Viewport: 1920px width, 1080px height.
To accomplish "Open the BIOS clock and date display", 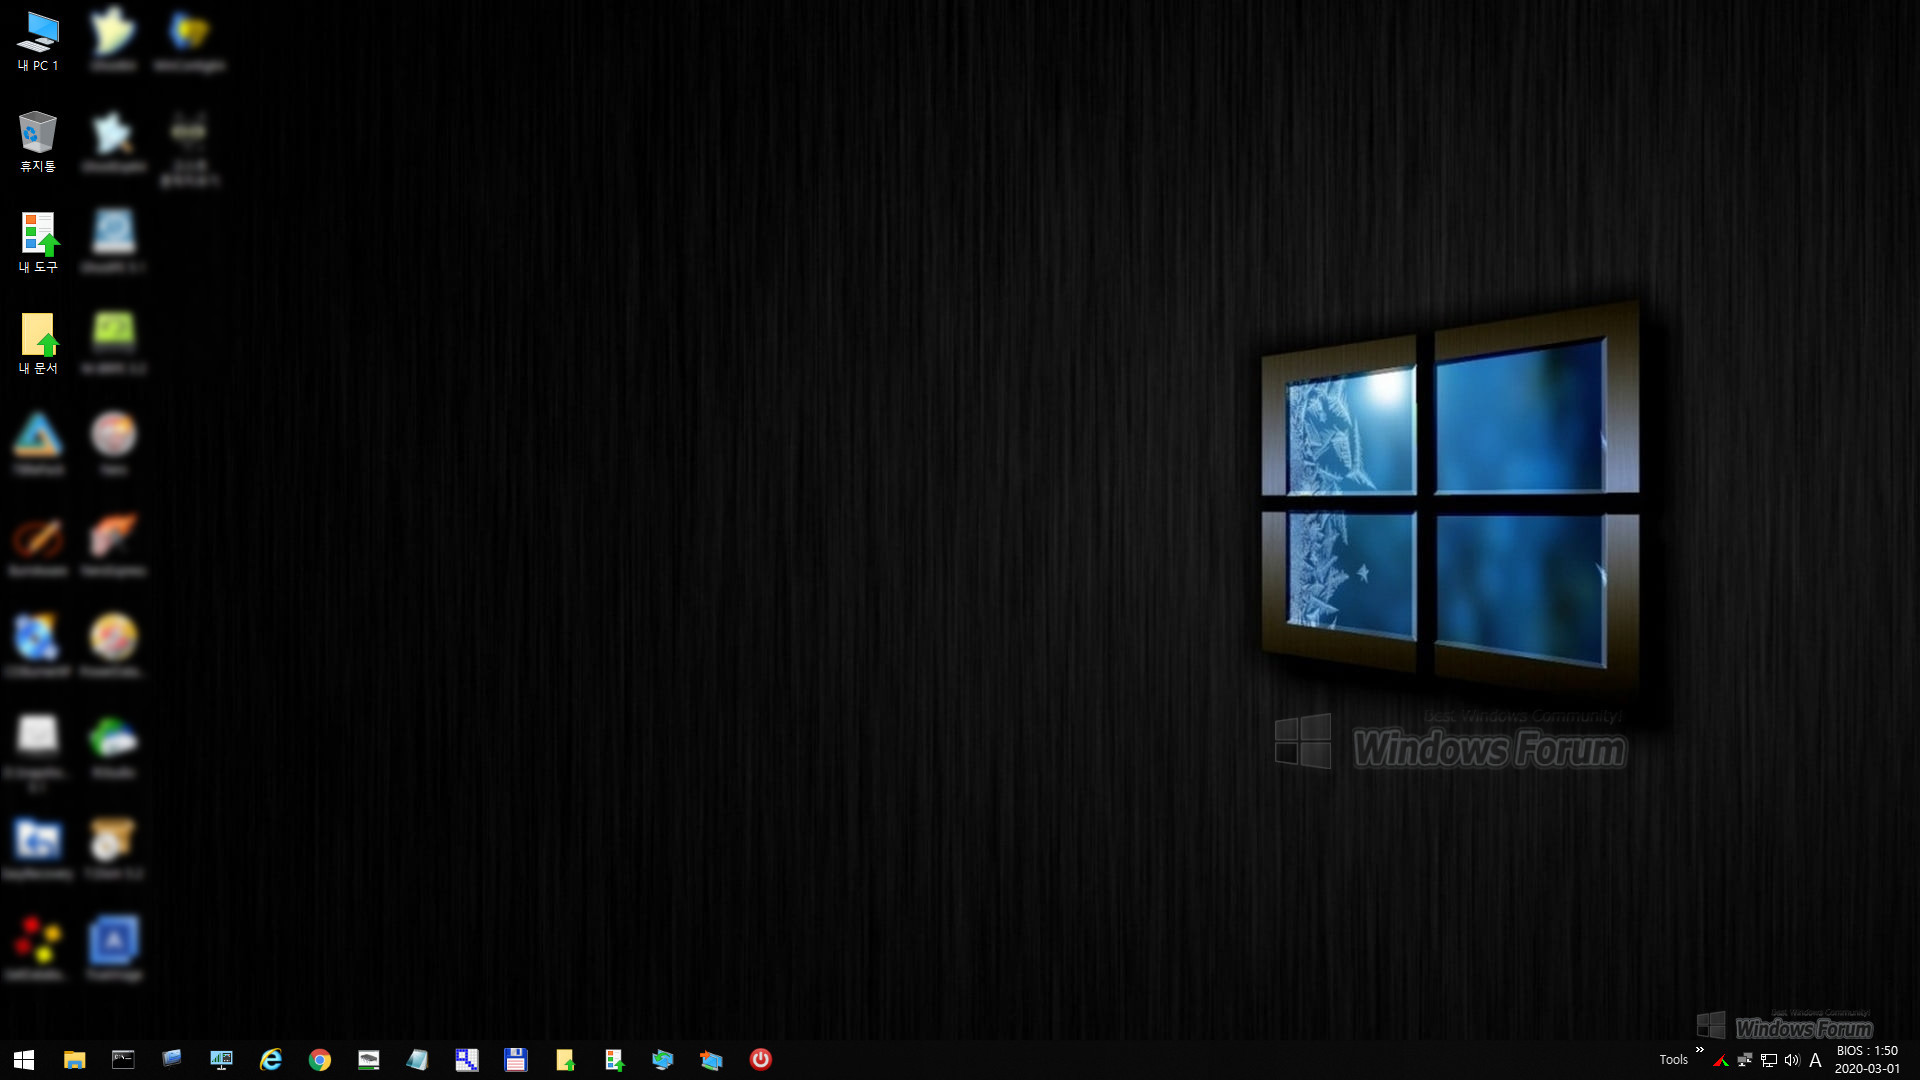I will (1867, 1060).
